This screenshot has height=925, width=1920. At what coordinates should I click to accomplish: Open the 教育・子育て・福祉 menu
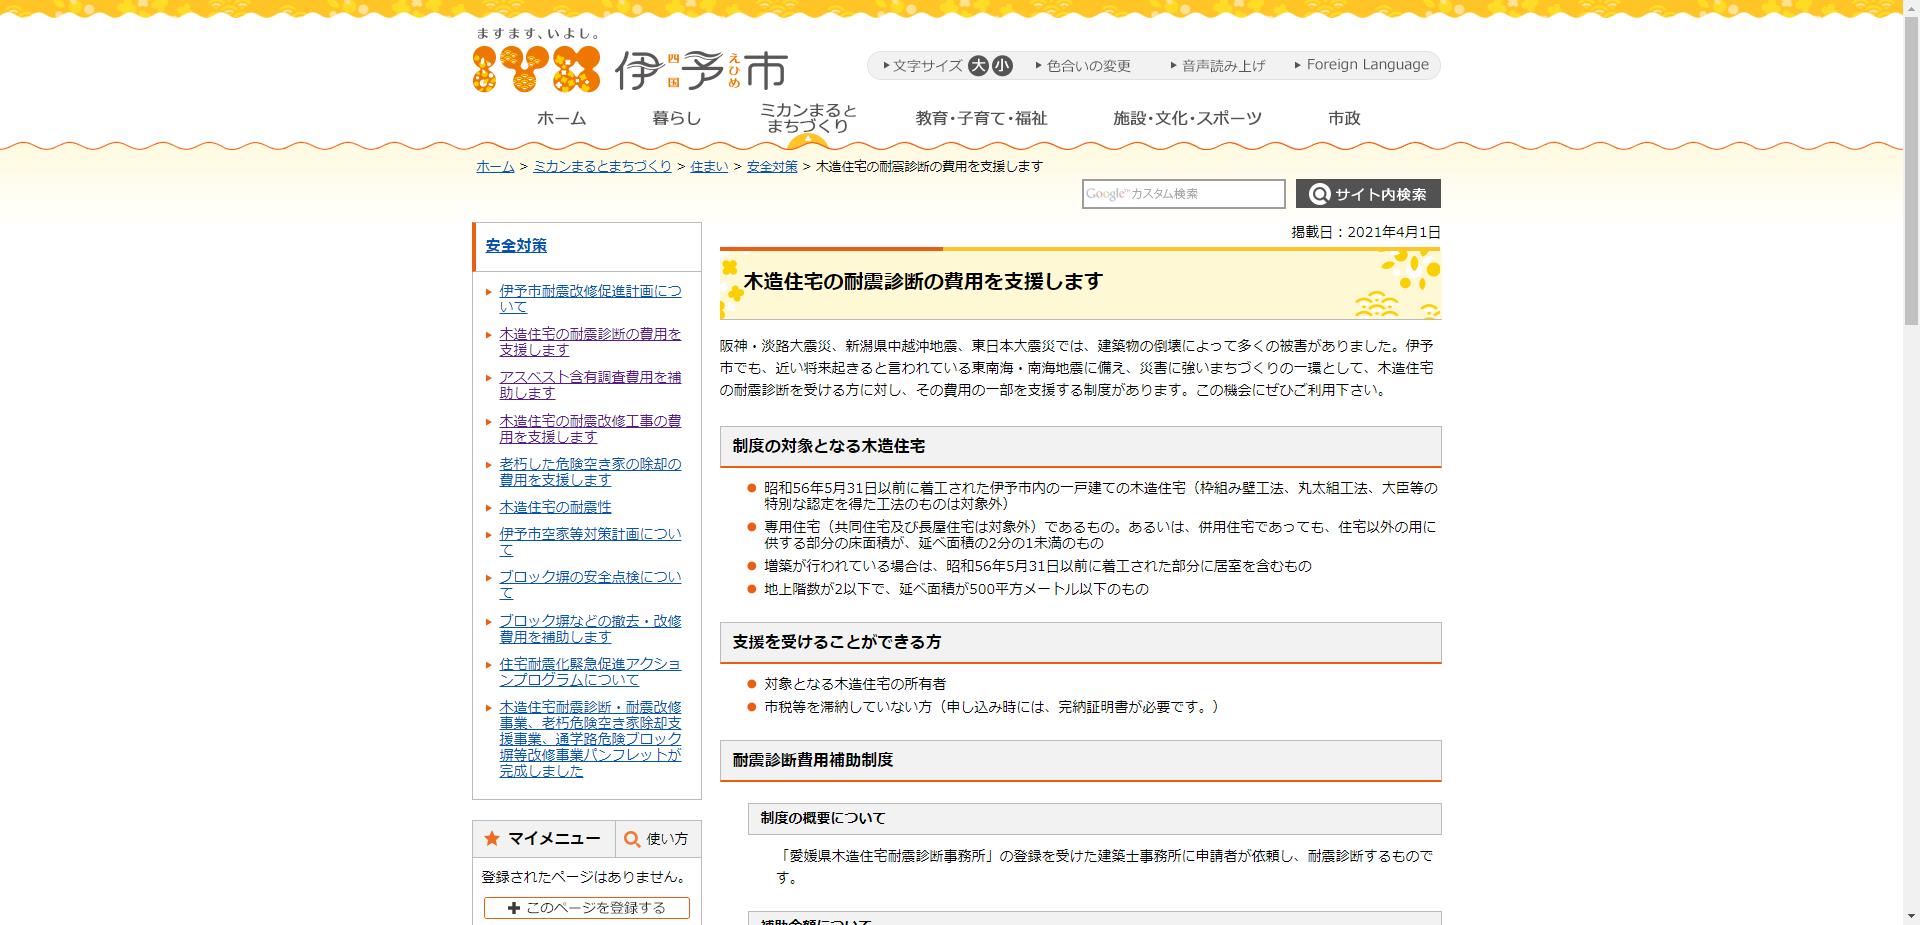click(x=981, y=117)
